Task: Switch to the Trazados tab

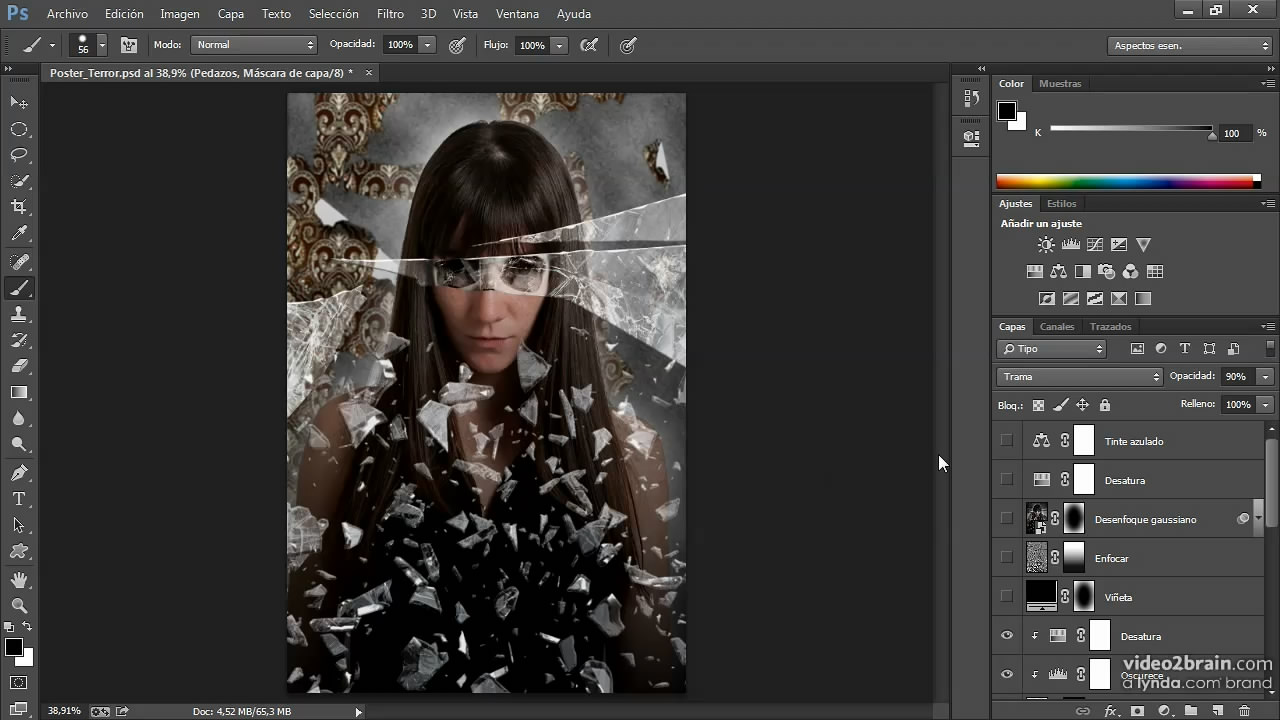Action: [x=1111, y=327]
